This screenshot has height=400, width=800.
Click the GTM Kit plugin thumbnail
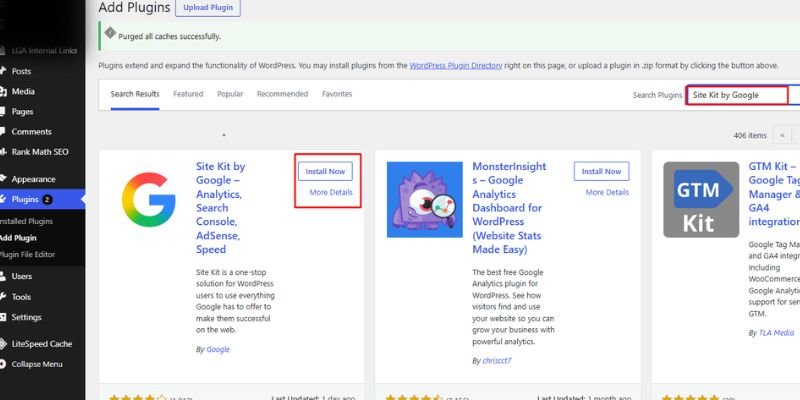tap(701, 199)
